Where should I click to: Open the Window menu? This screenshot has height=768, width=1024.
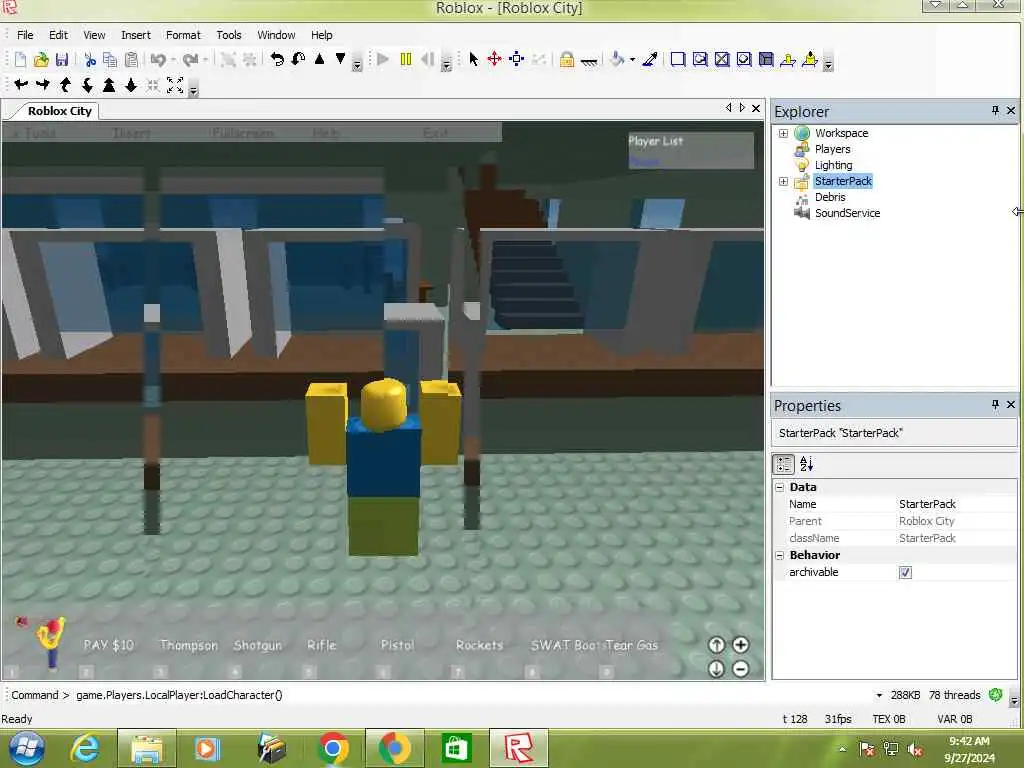[276, 35]
